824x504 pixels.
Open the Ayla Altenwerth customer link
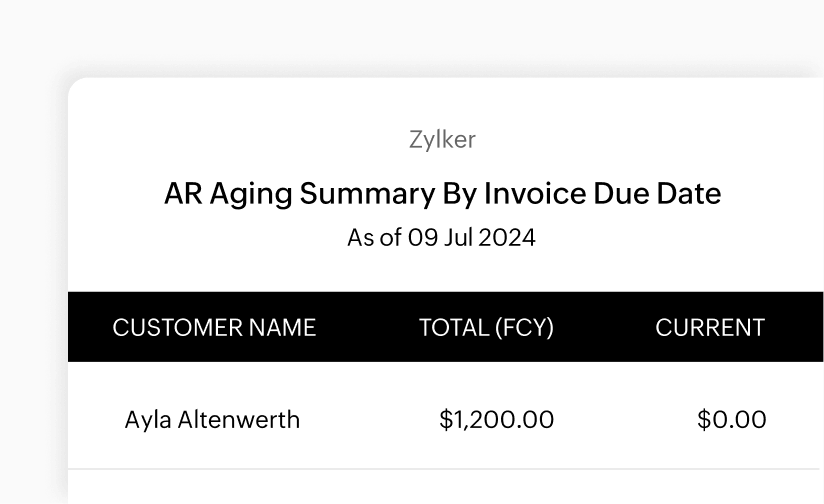212,419
